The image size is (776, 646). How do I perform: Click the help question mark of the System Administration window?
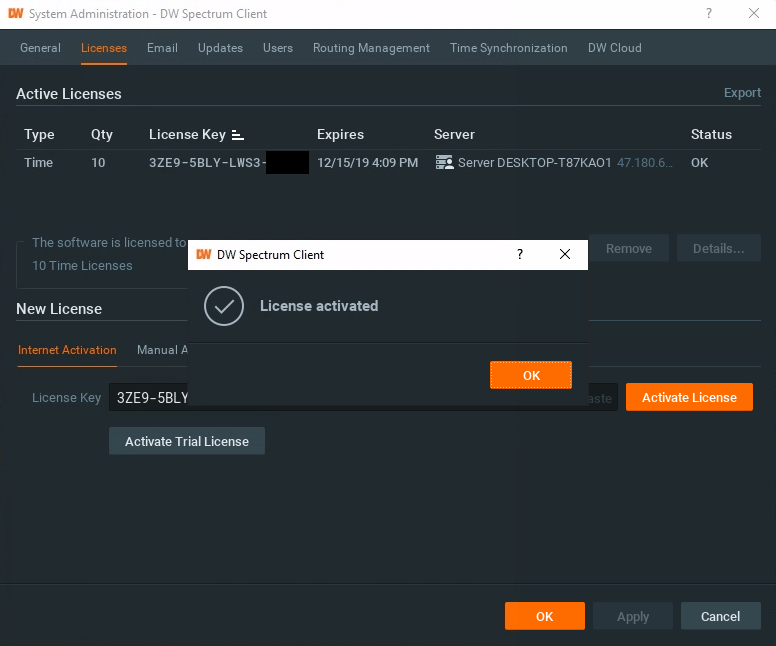coord(709,13)
